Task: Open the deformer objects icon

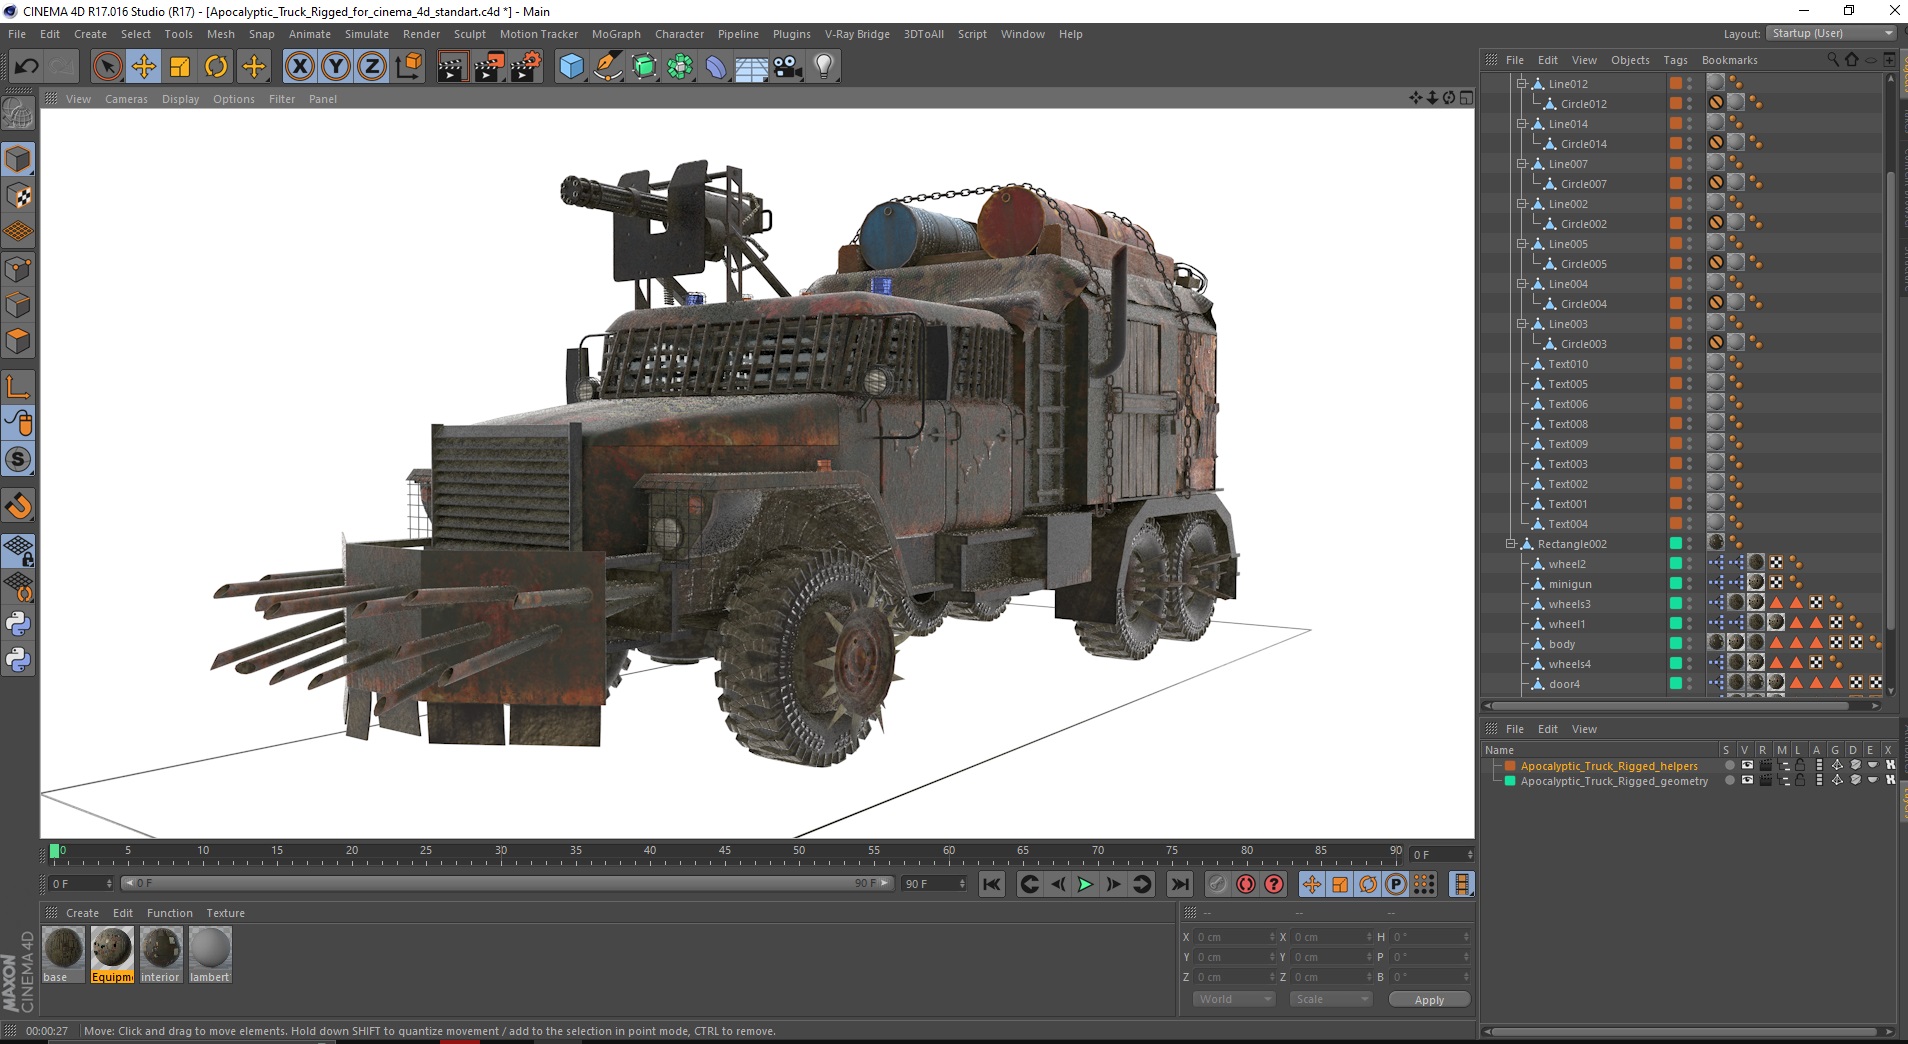Action: pos(716,67)
